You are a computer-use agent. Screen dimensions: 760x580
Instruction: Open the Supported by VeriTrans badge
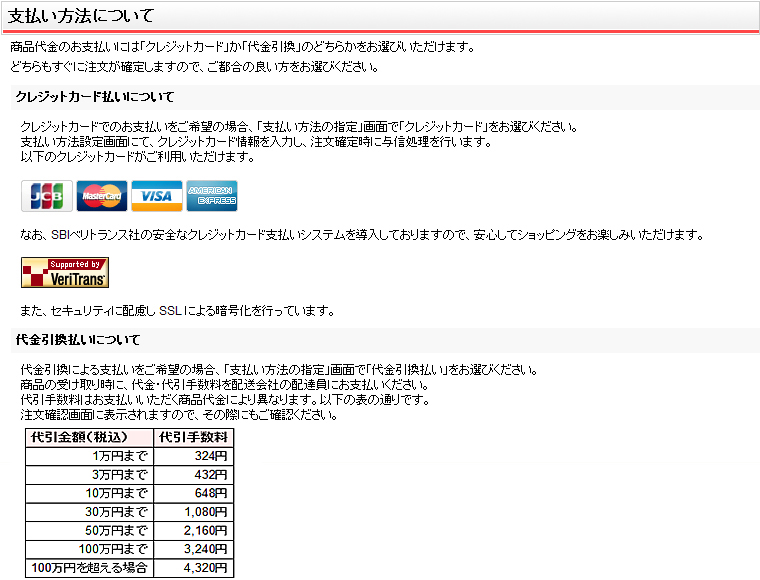pyautogui.click(x=65, y=272)
